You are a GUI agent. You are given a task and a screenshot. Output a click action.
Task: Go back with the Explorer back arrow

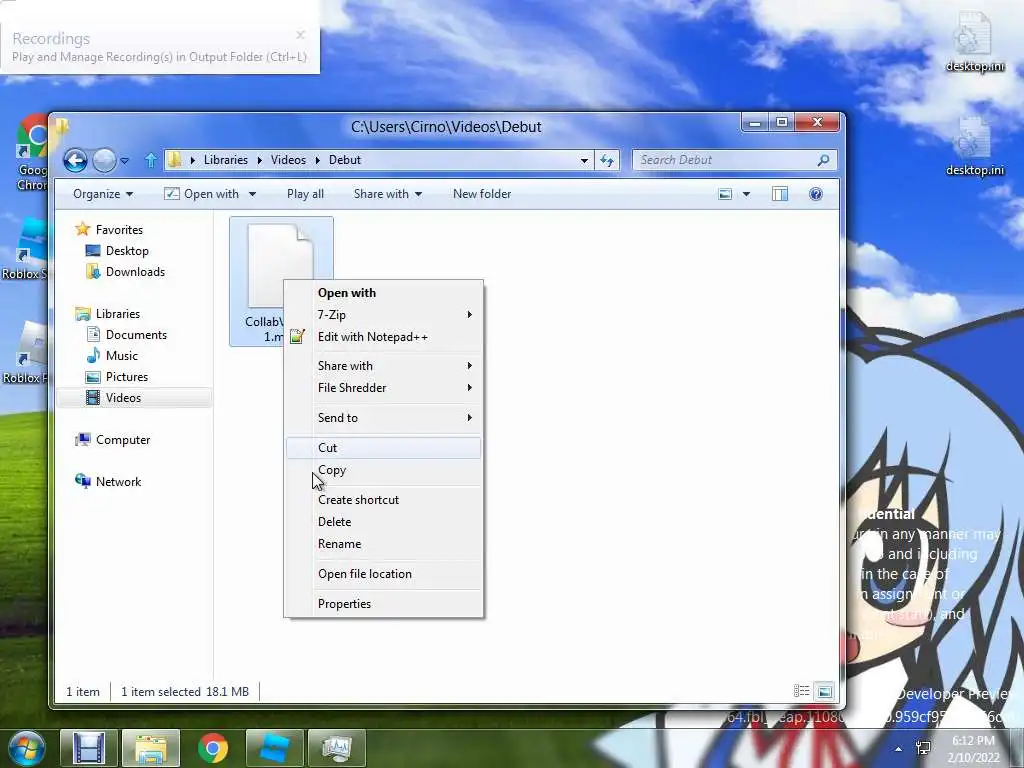[x=75, y=160]
